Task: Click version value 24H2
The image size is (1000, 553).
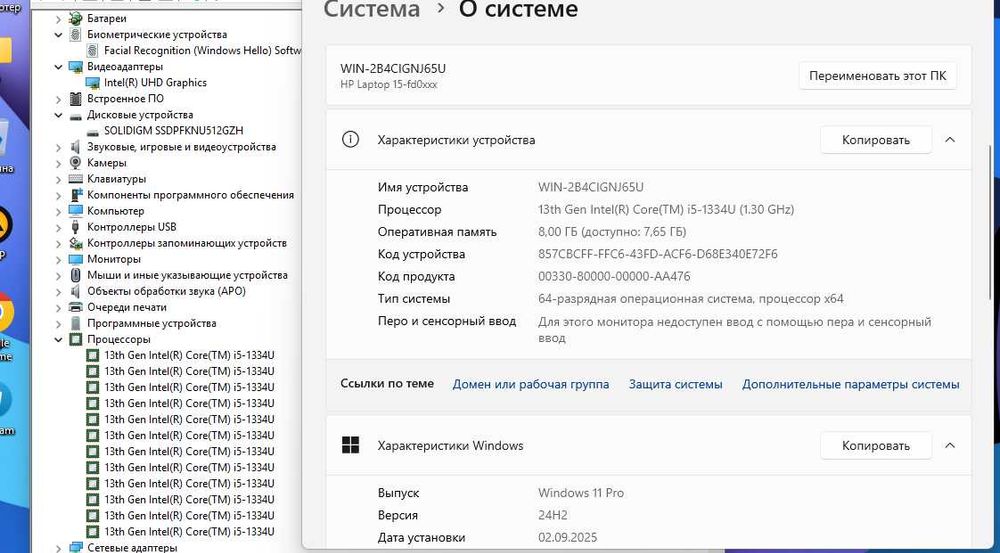Action: click(x=552, y=515)
